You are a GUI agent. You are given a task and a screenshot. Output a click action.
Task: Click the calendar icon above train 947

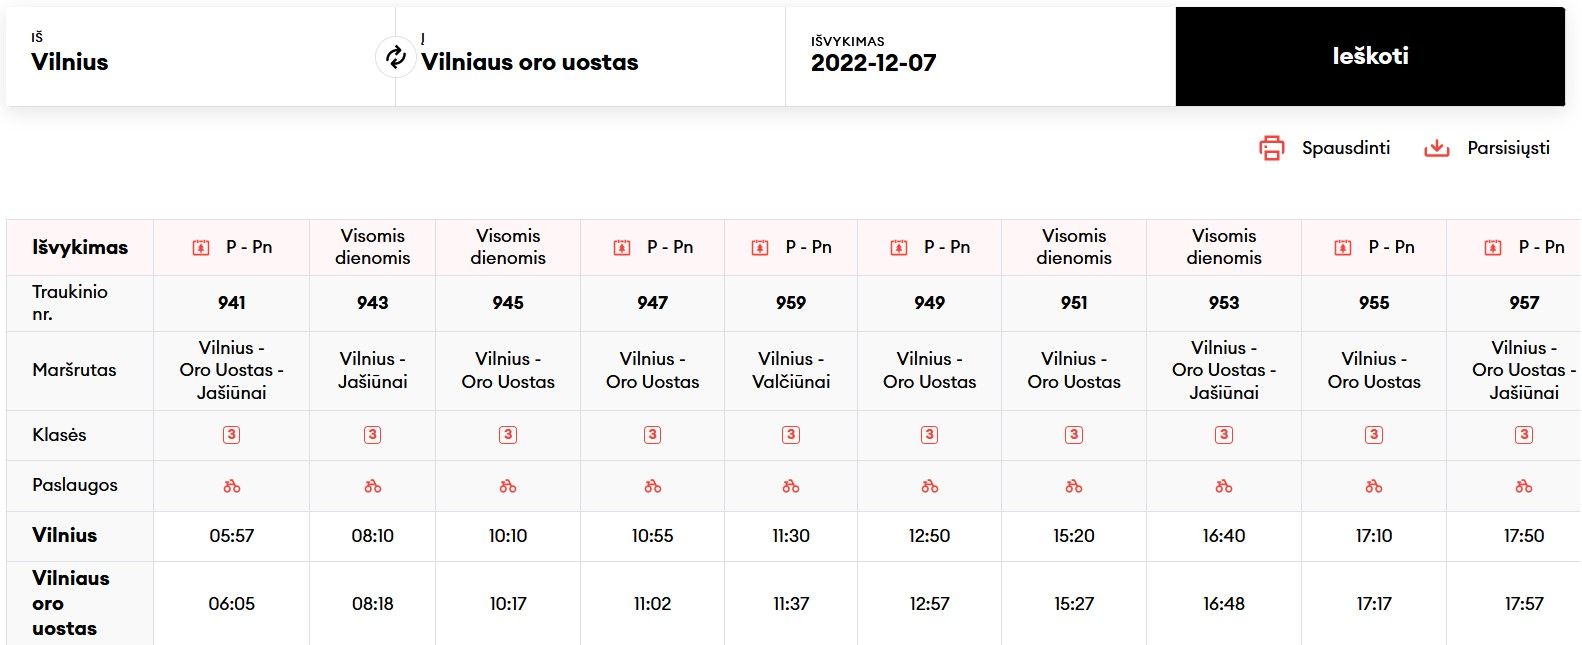coord(622,248)
